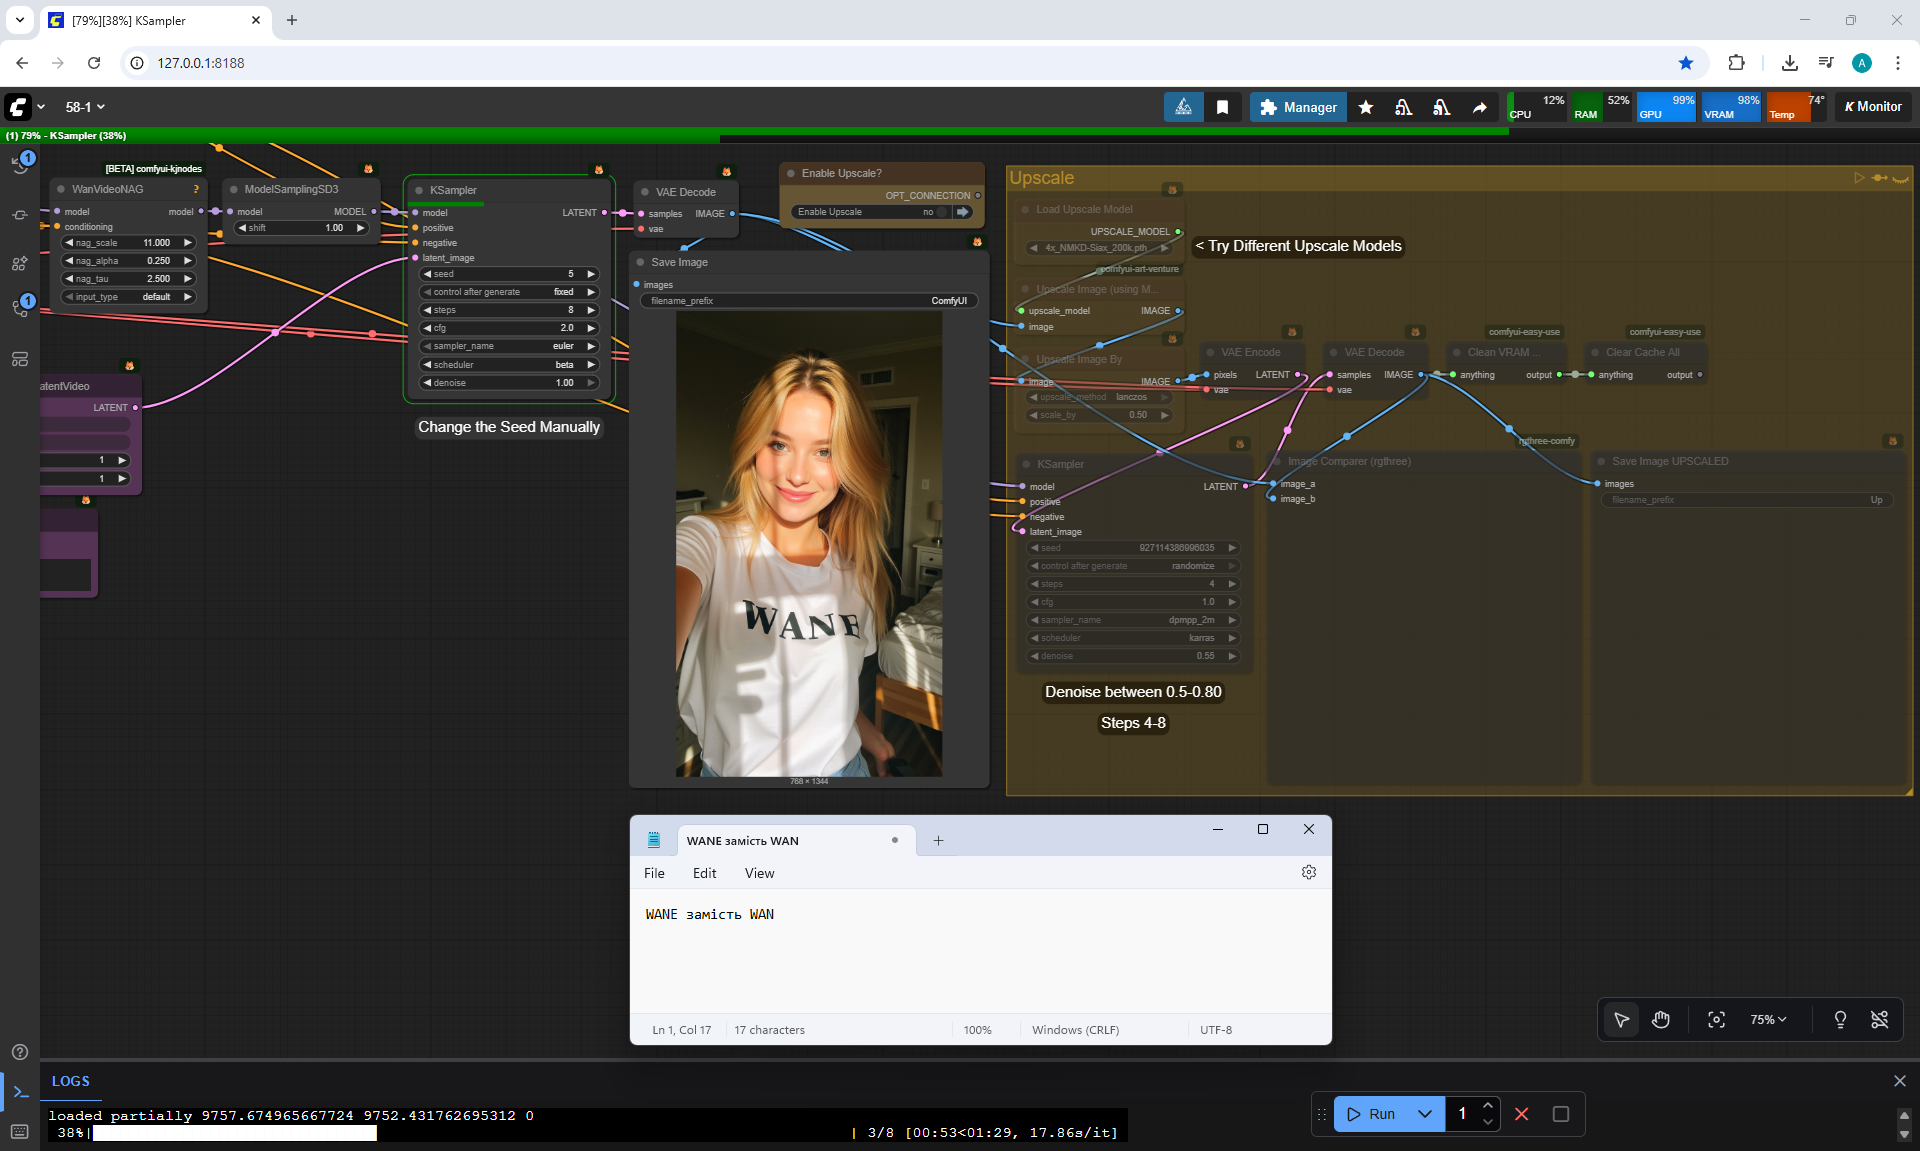Click the bookmark icon in toolbar

(1222, 107)
